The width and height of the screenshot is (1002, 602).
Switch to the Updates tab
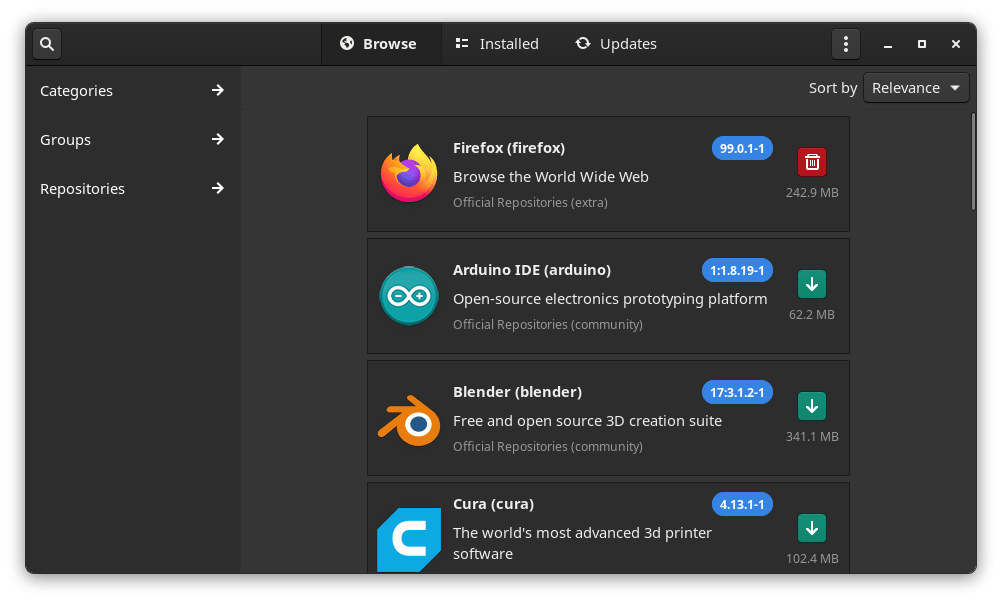(x=616, y=44)
